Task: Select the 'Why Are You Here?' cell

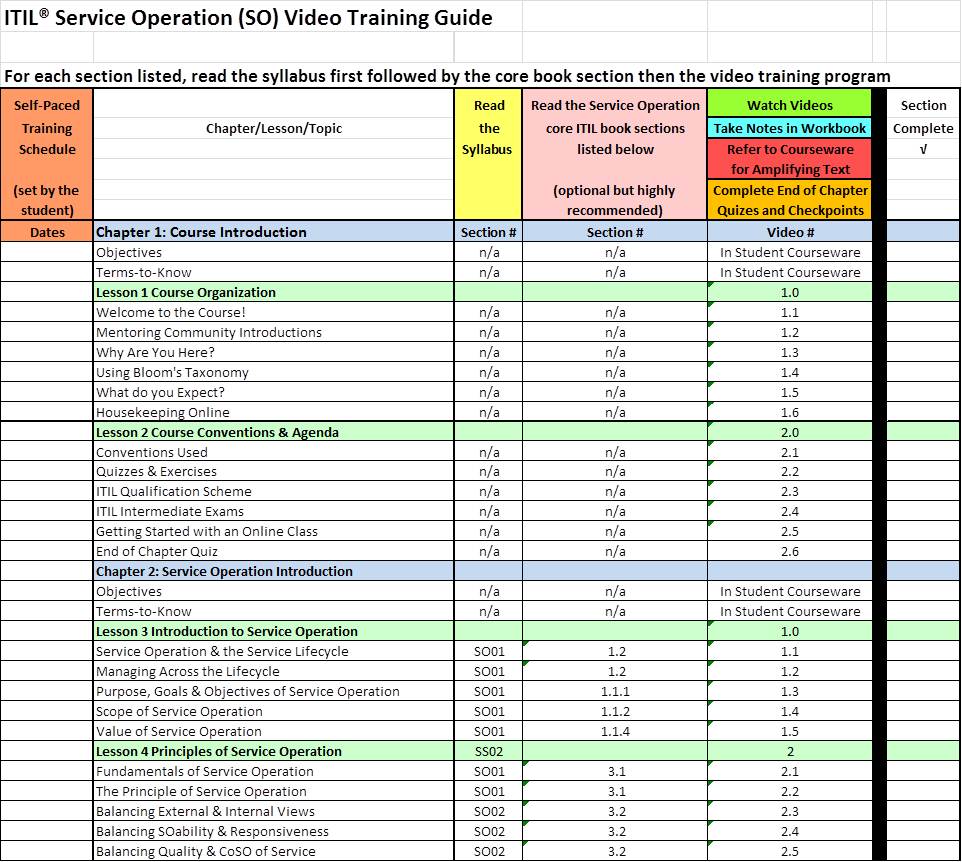Action: point(274,352)
